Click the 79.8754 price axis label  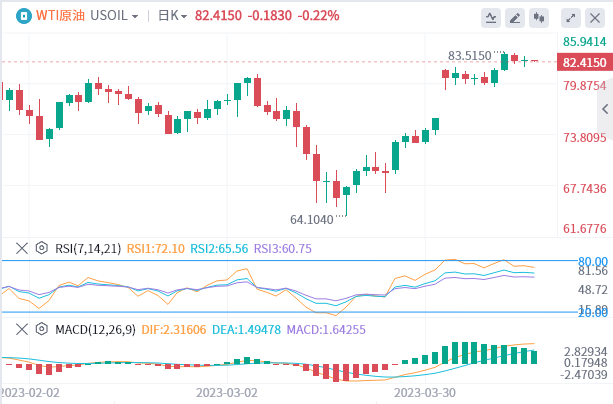click(584, 86)
